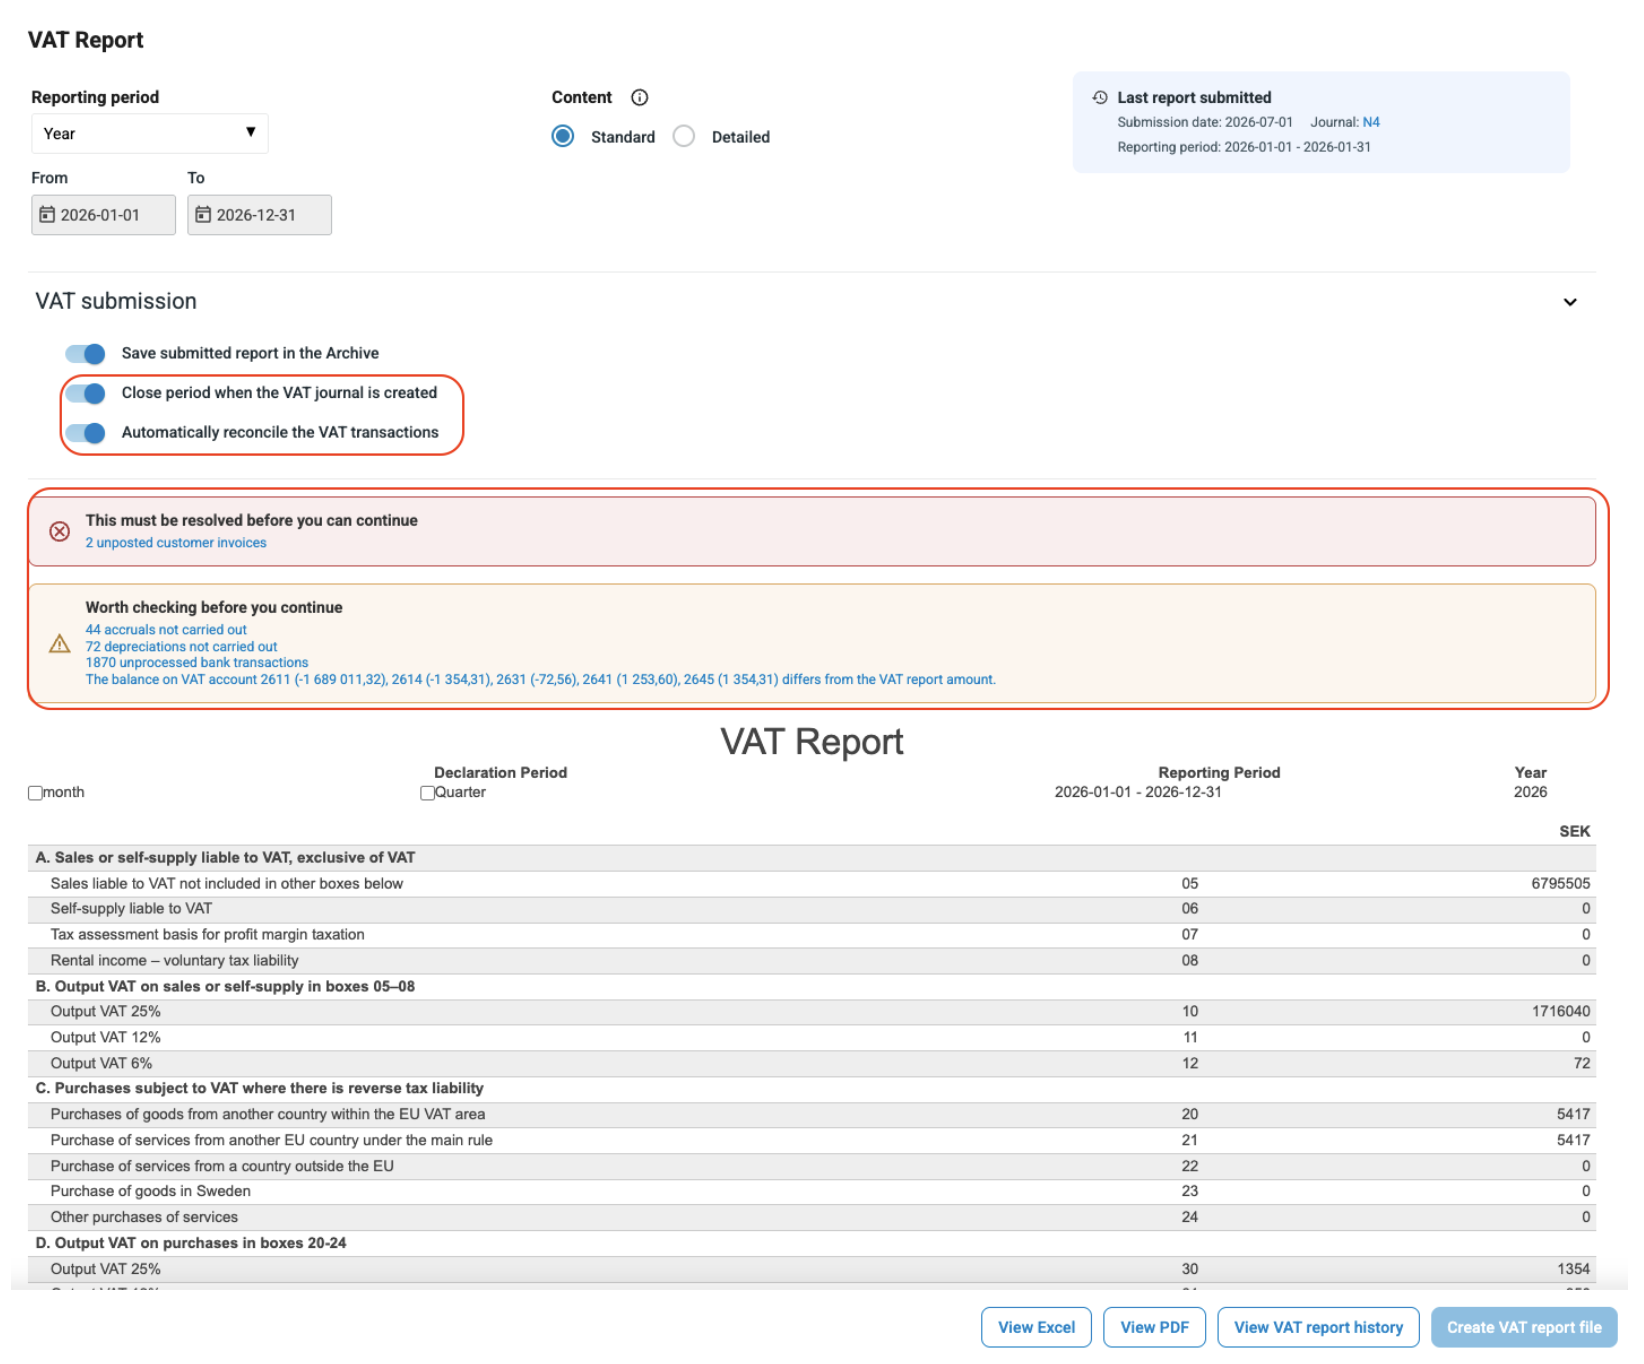1644x1364 pixels.
Task: Click the 'This must be resolved' error heading
Action: pyautogui.click(x=252, y=521)
